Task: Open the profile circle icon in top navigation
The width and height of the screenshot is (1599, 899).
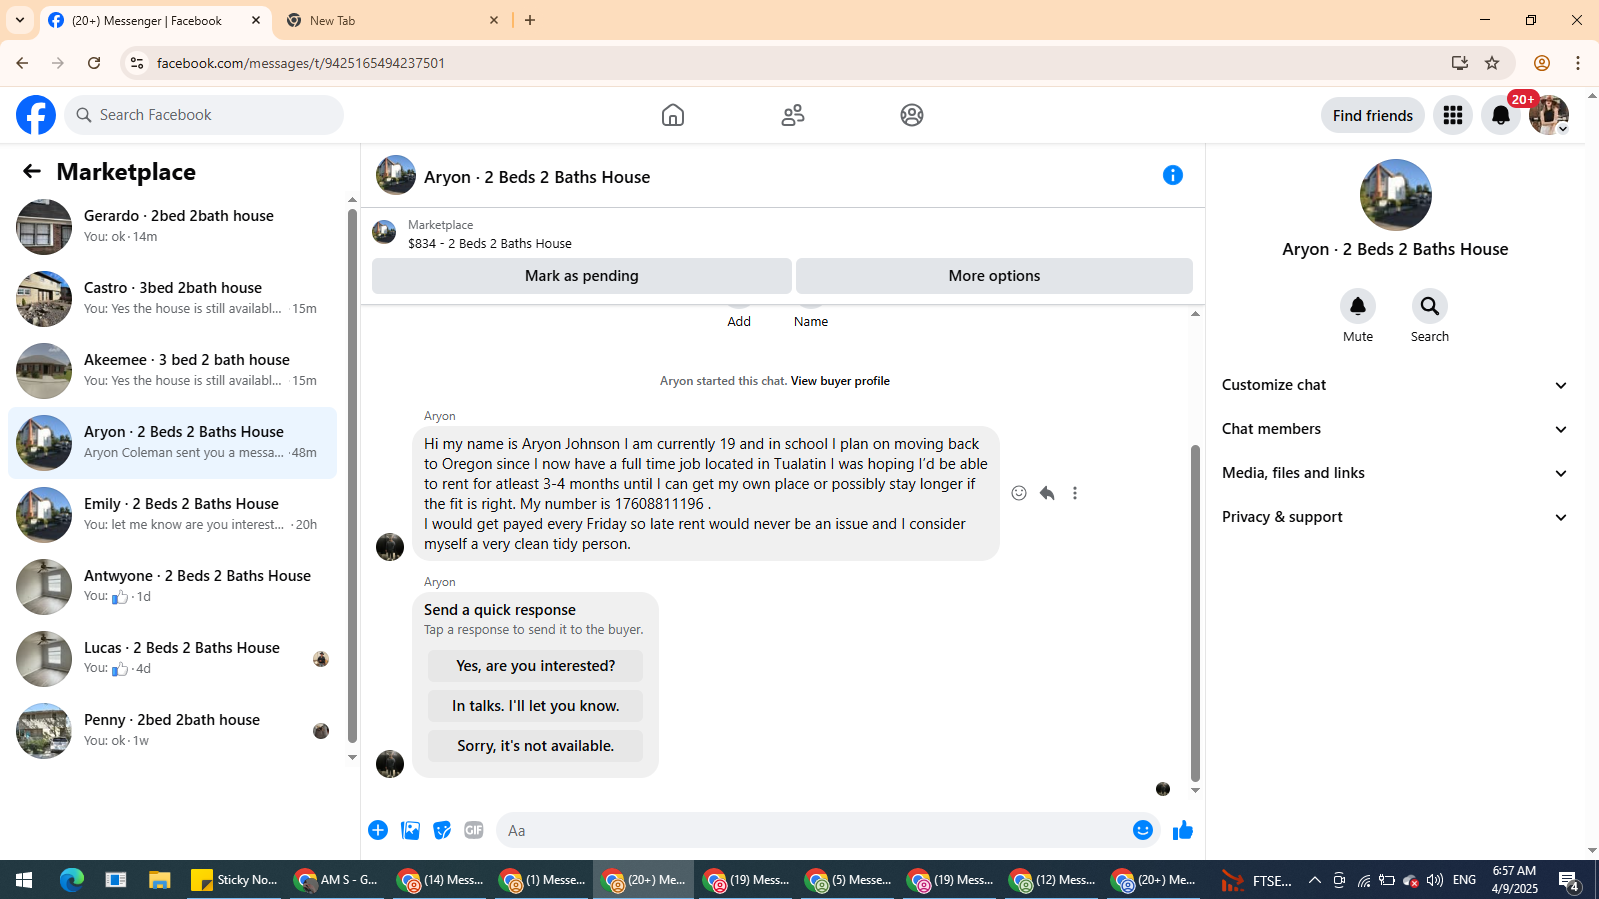Action: click(x=912, y=115)
